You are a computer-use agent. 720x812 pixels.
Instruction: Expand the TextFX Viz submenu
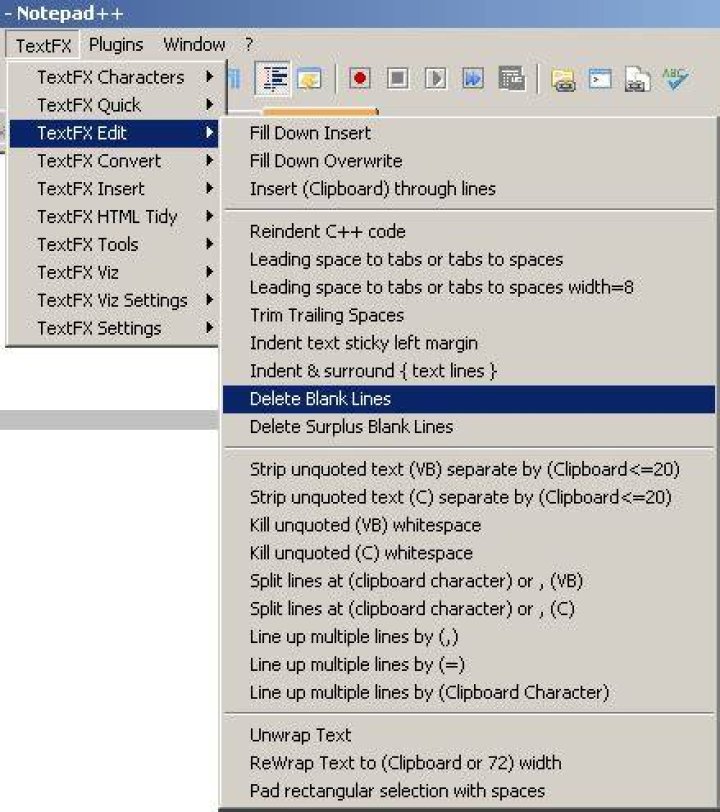point(114,272)
